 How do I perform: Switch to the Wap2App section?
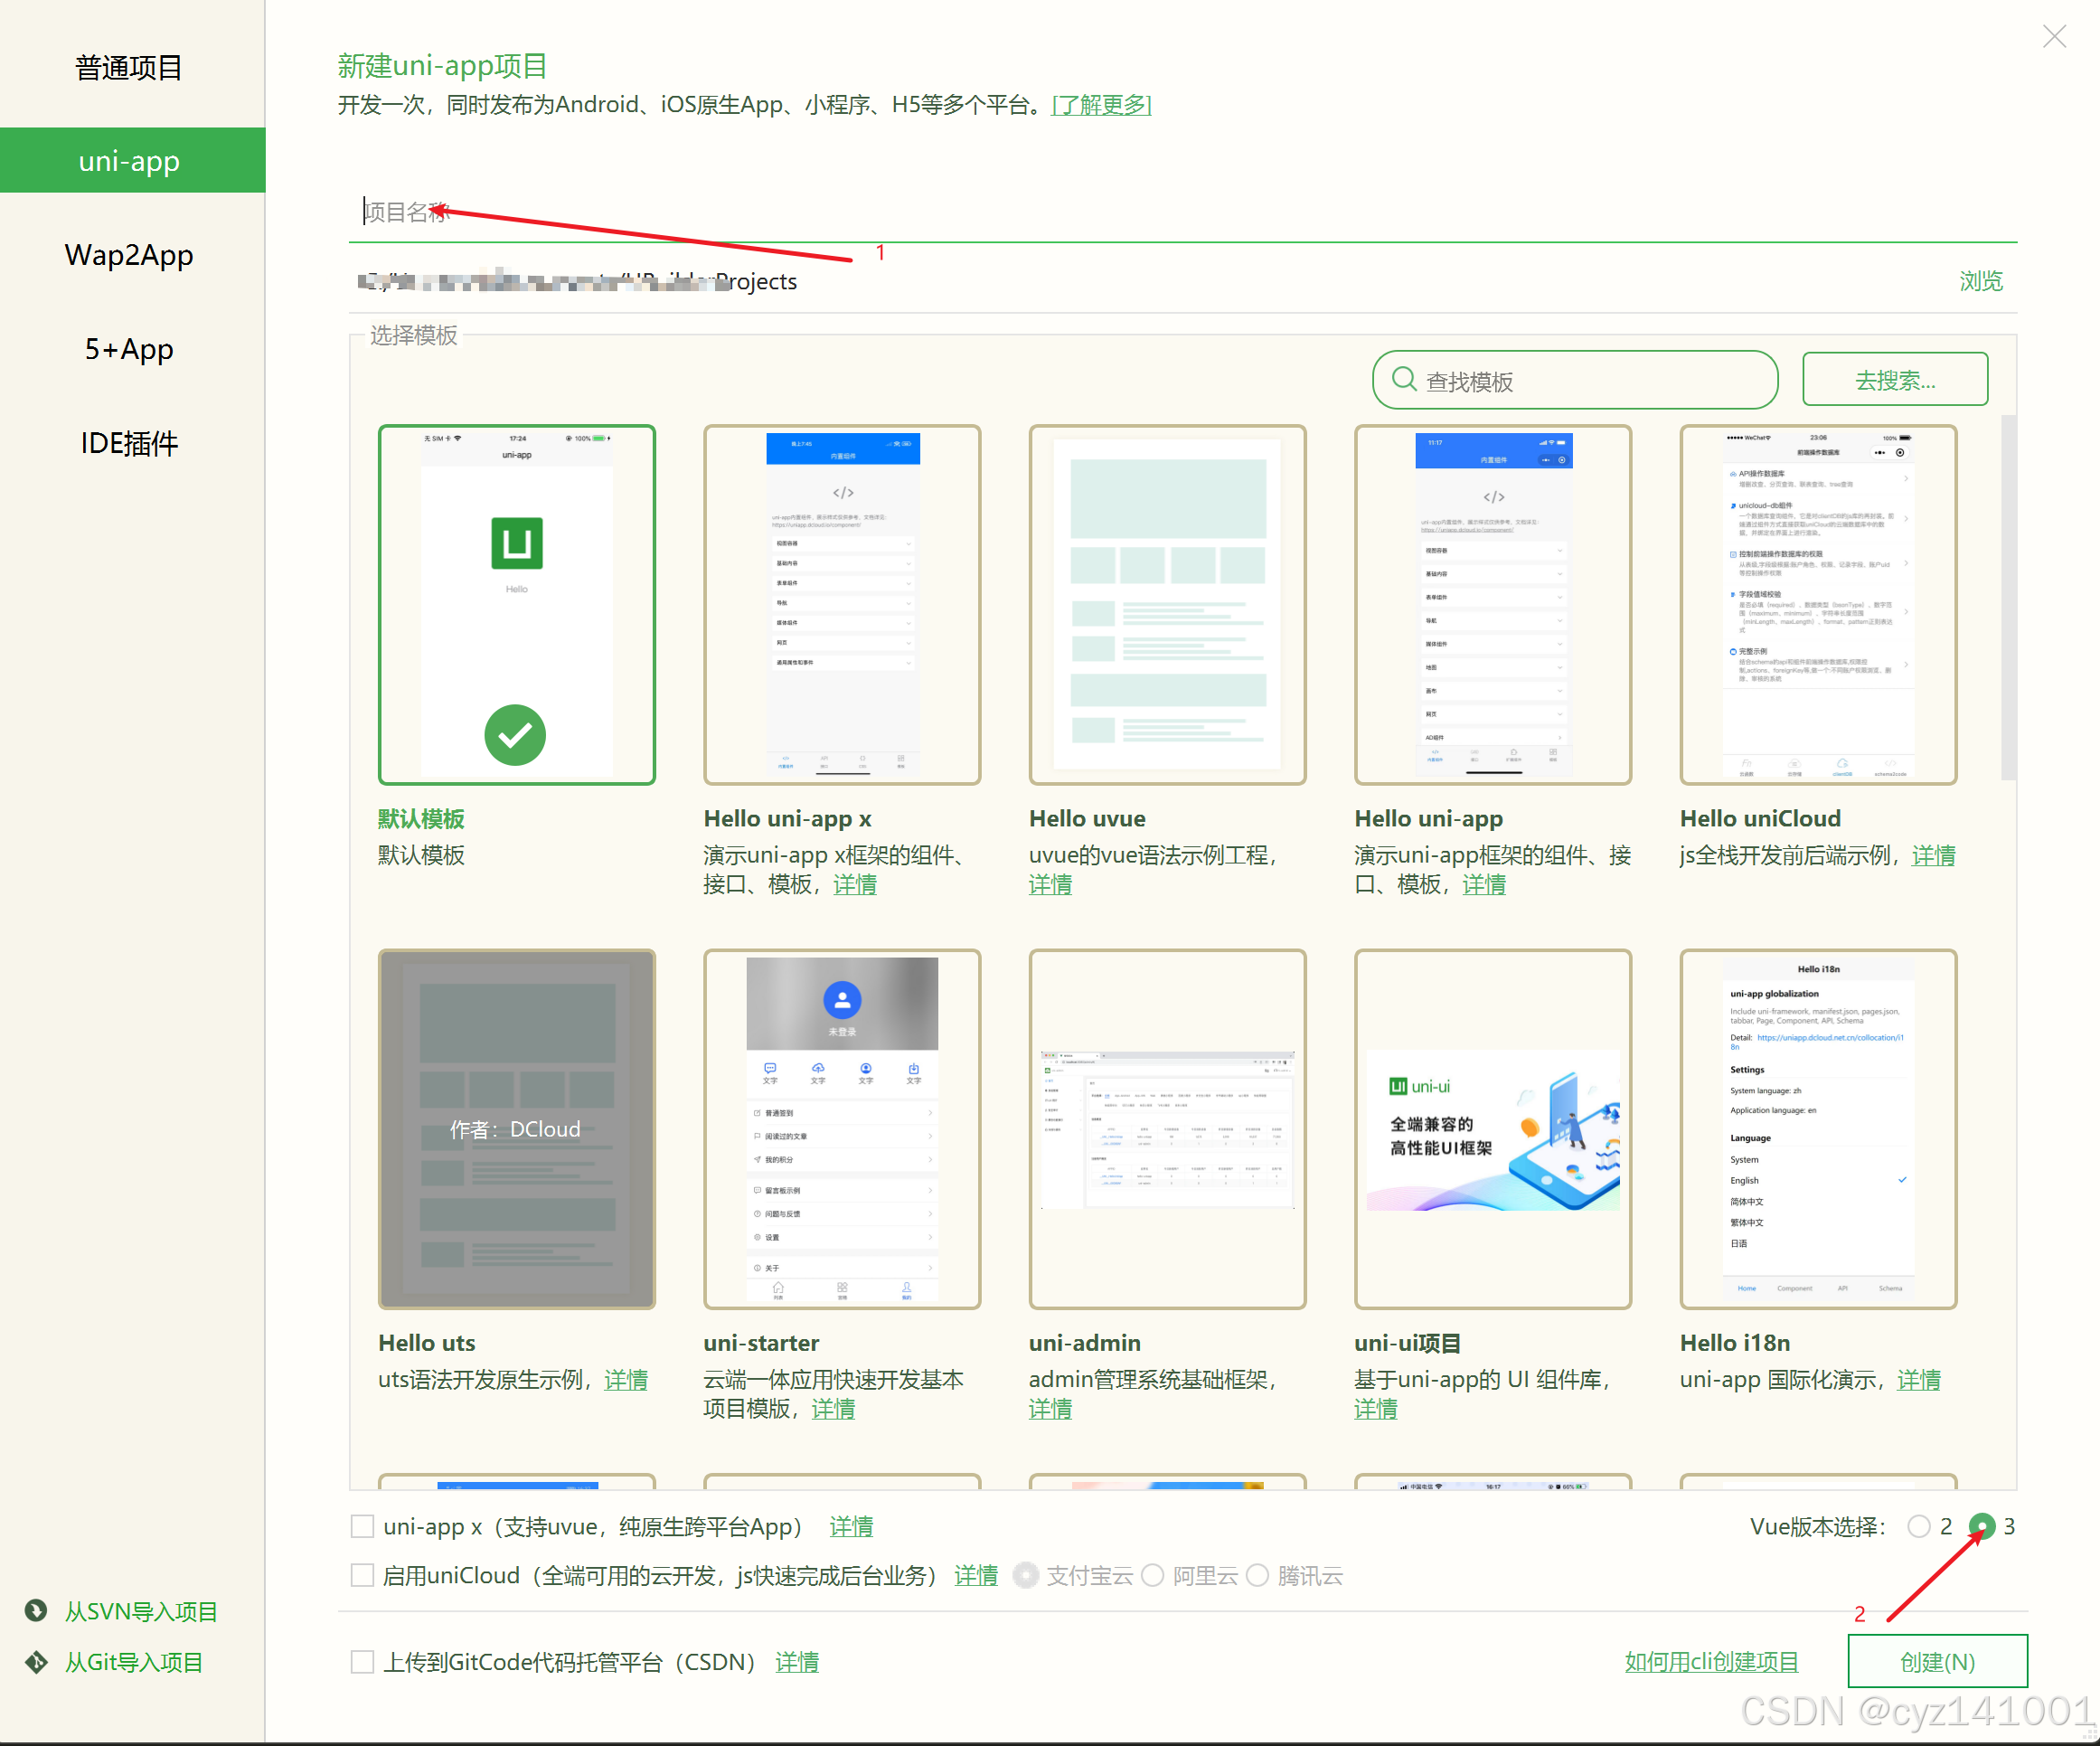coord(129,255)
